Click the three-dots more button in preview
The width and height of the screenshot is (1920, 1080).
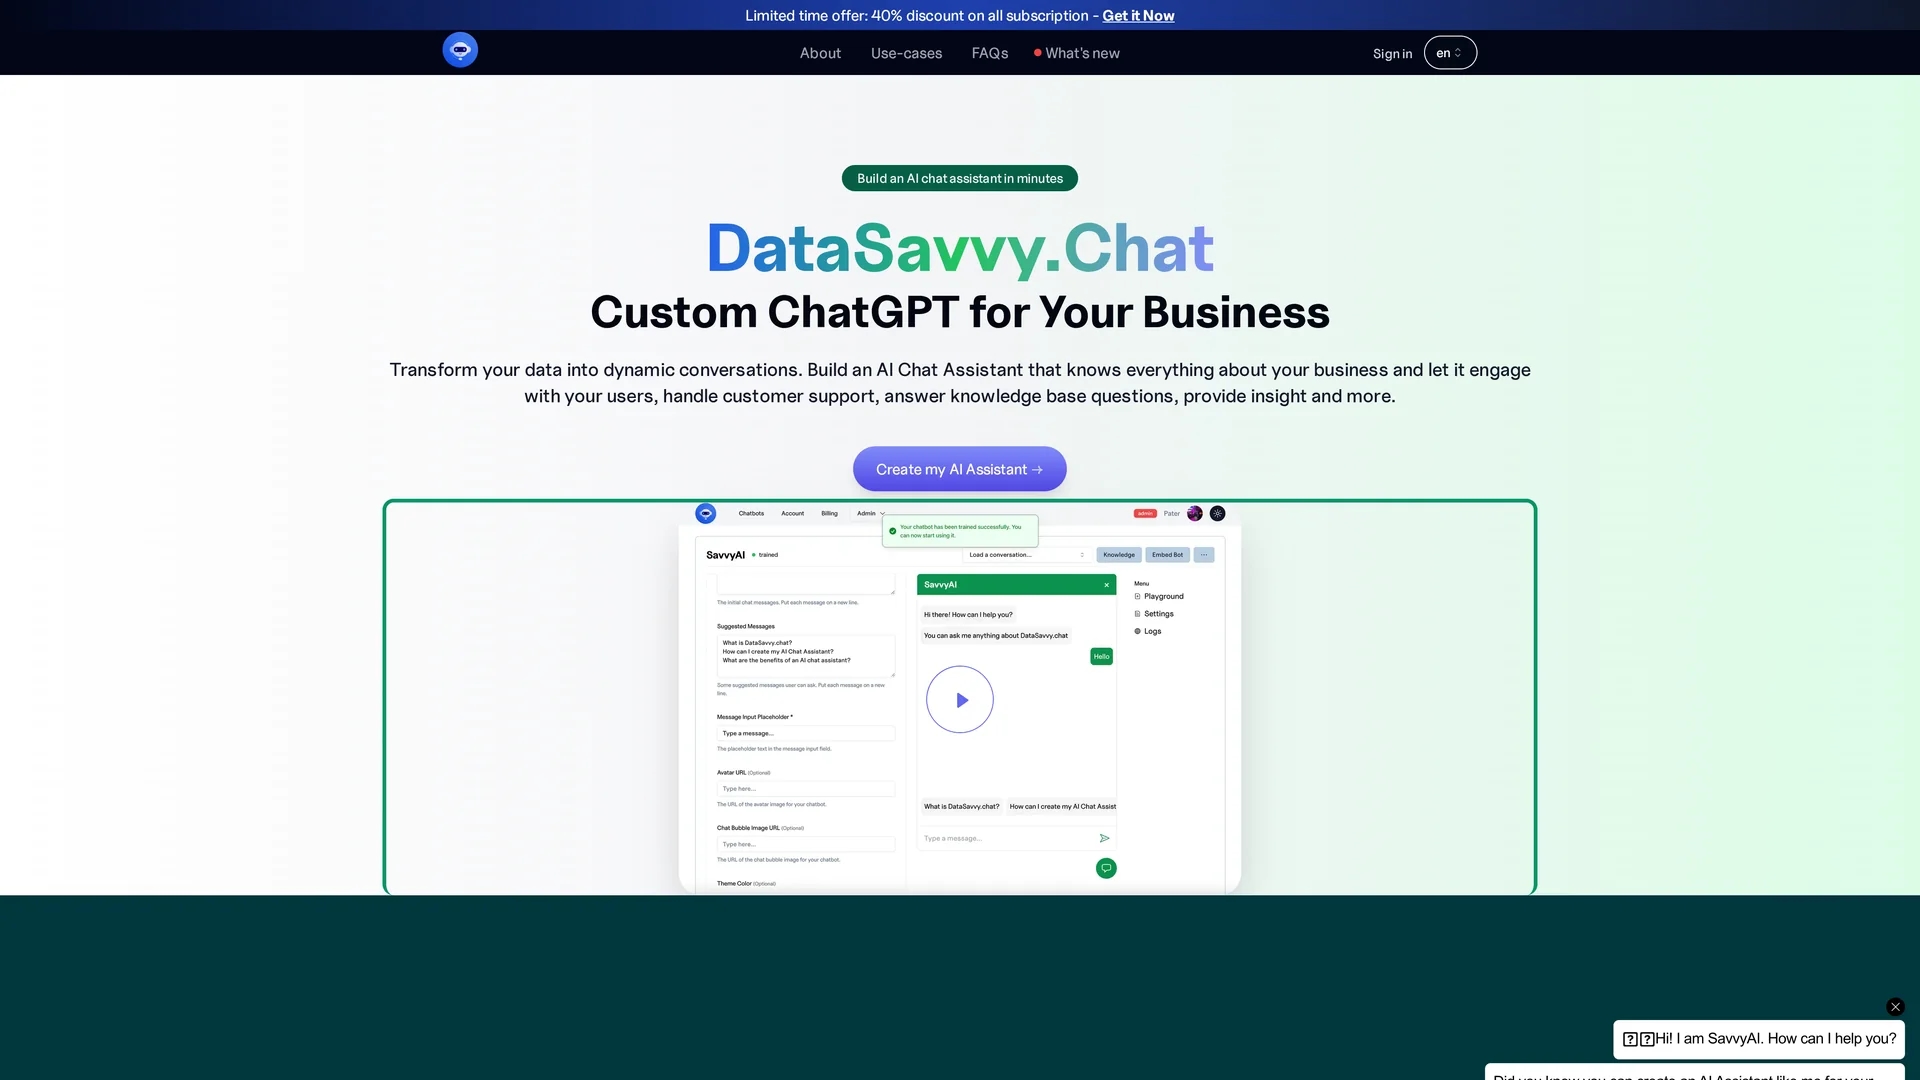(x=1204, y=555)
